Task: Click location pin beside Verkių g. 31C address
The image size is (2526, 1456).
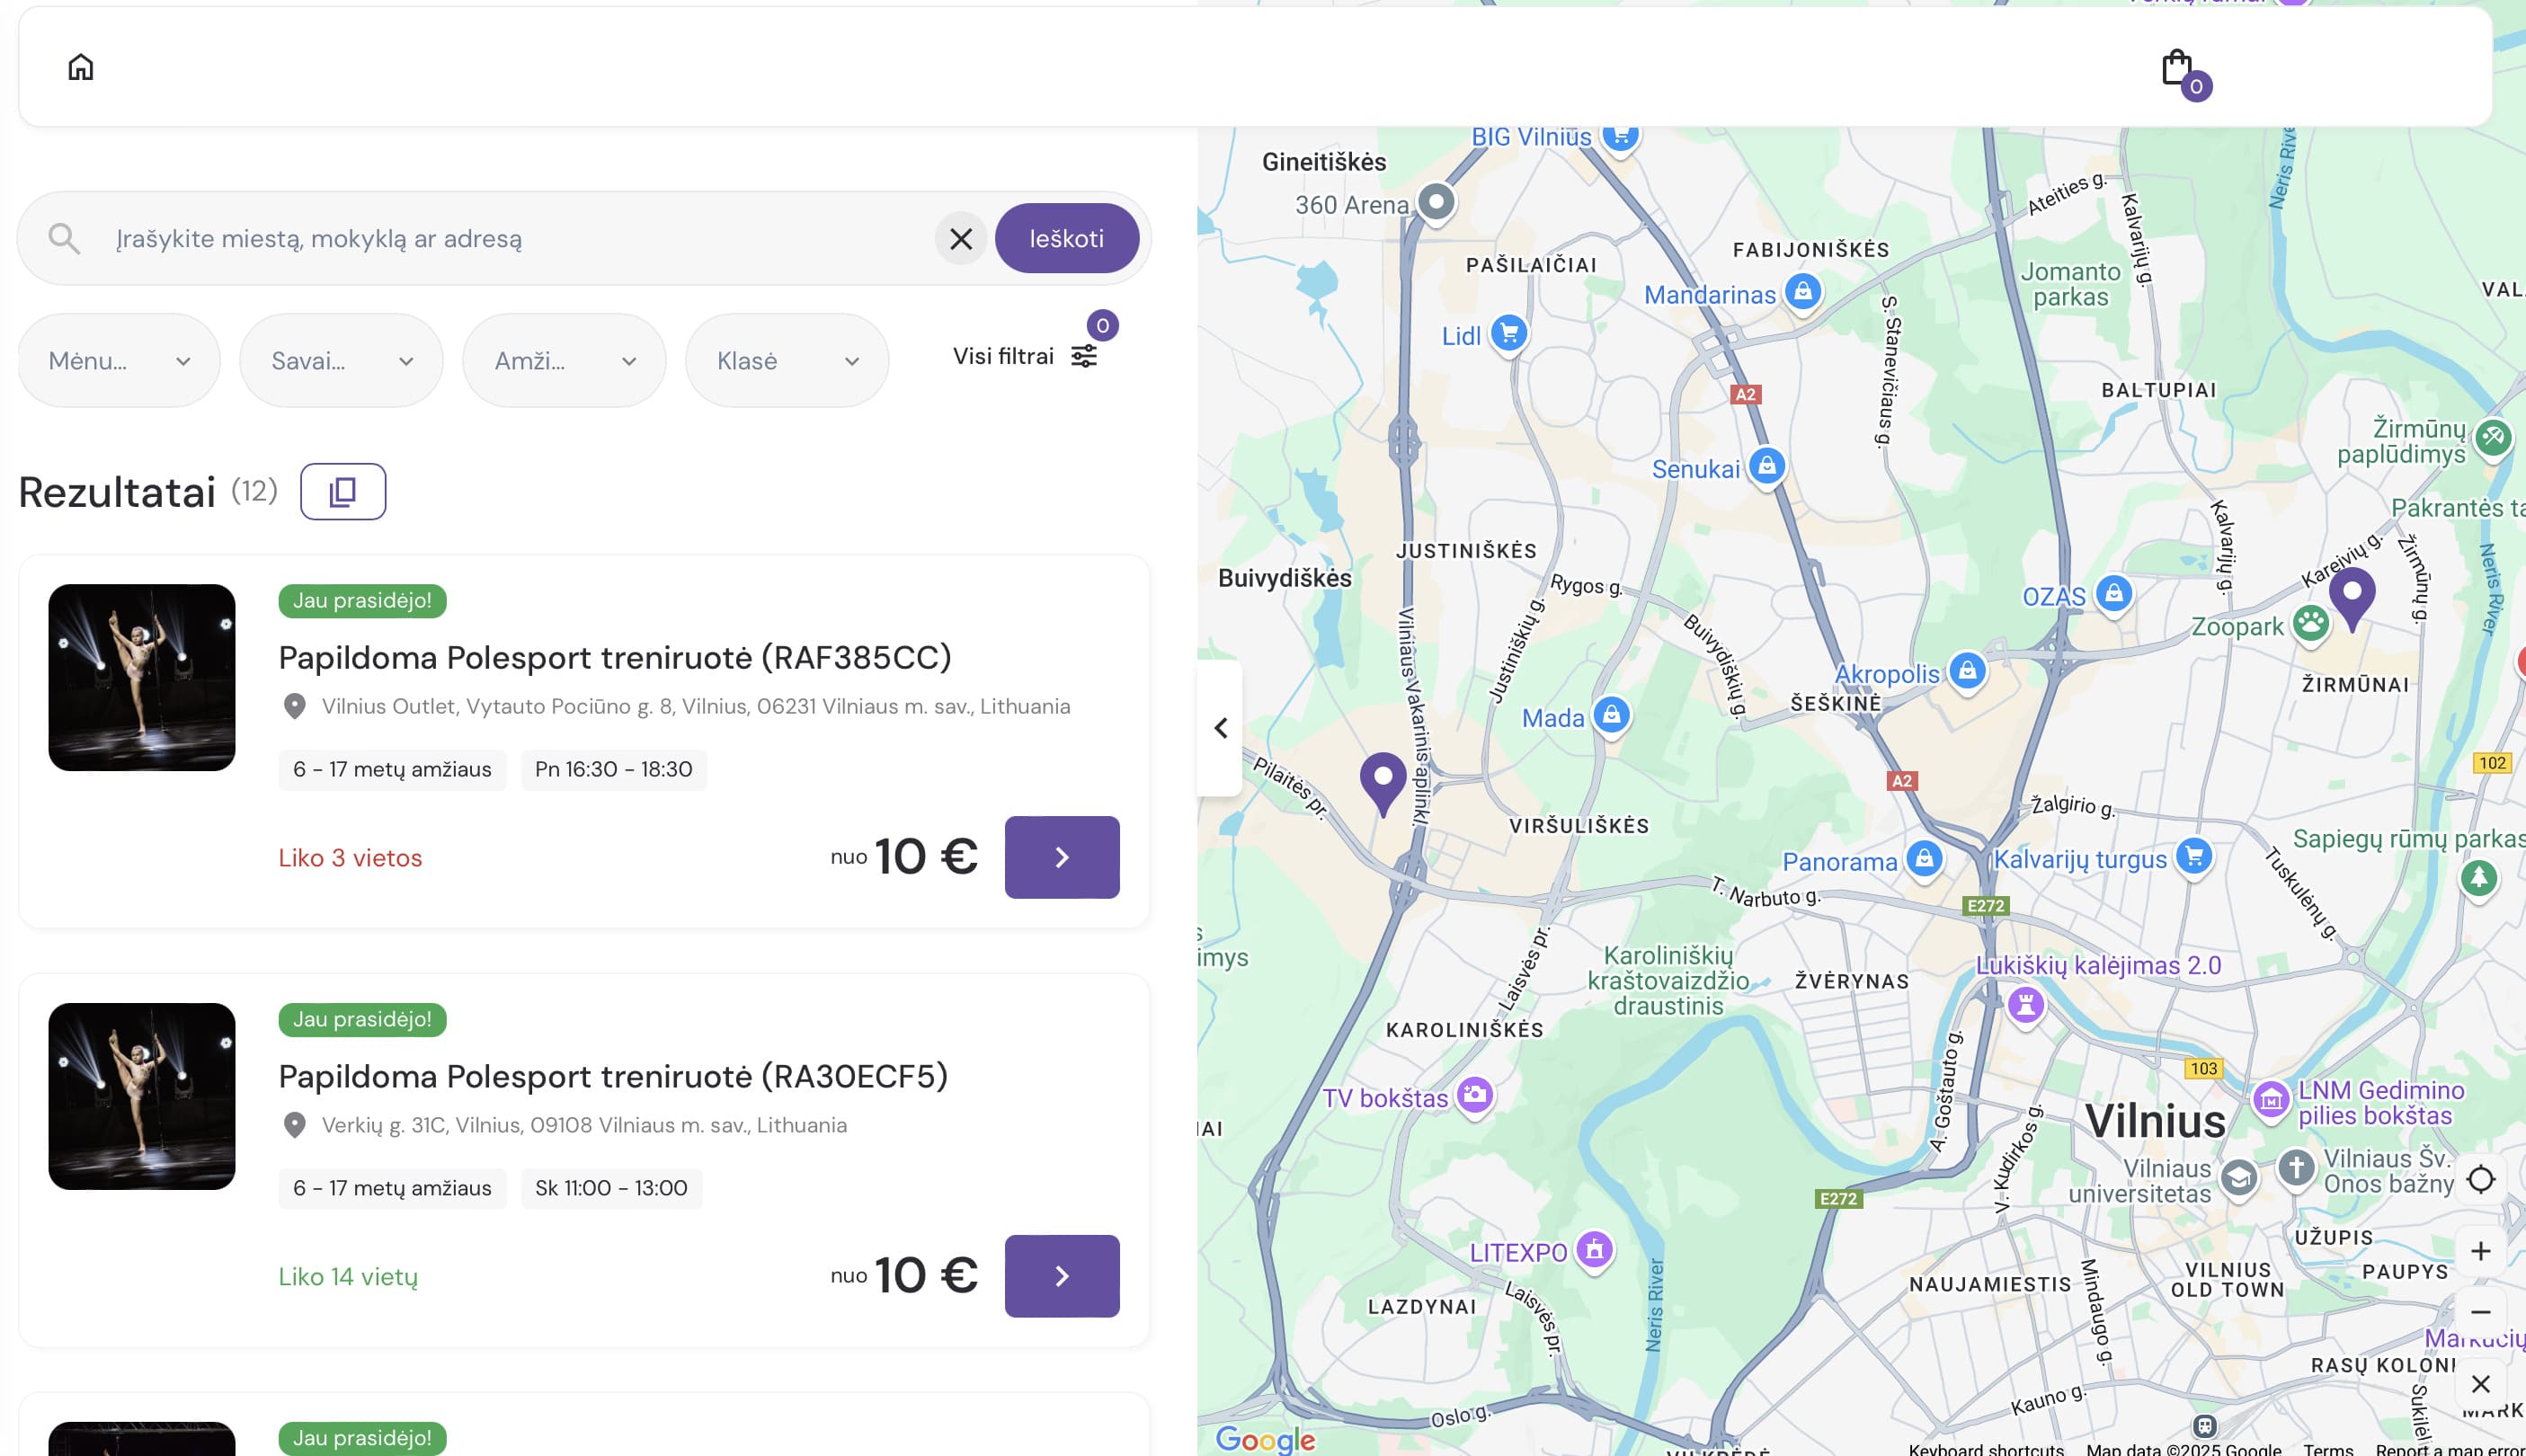Action: [x=294, y=1125]
